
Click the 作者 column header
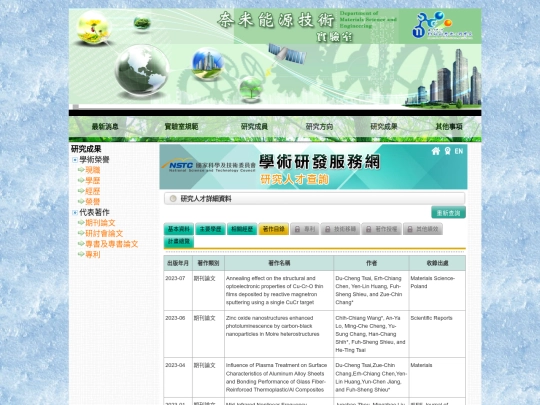click(x=371, y=263)
